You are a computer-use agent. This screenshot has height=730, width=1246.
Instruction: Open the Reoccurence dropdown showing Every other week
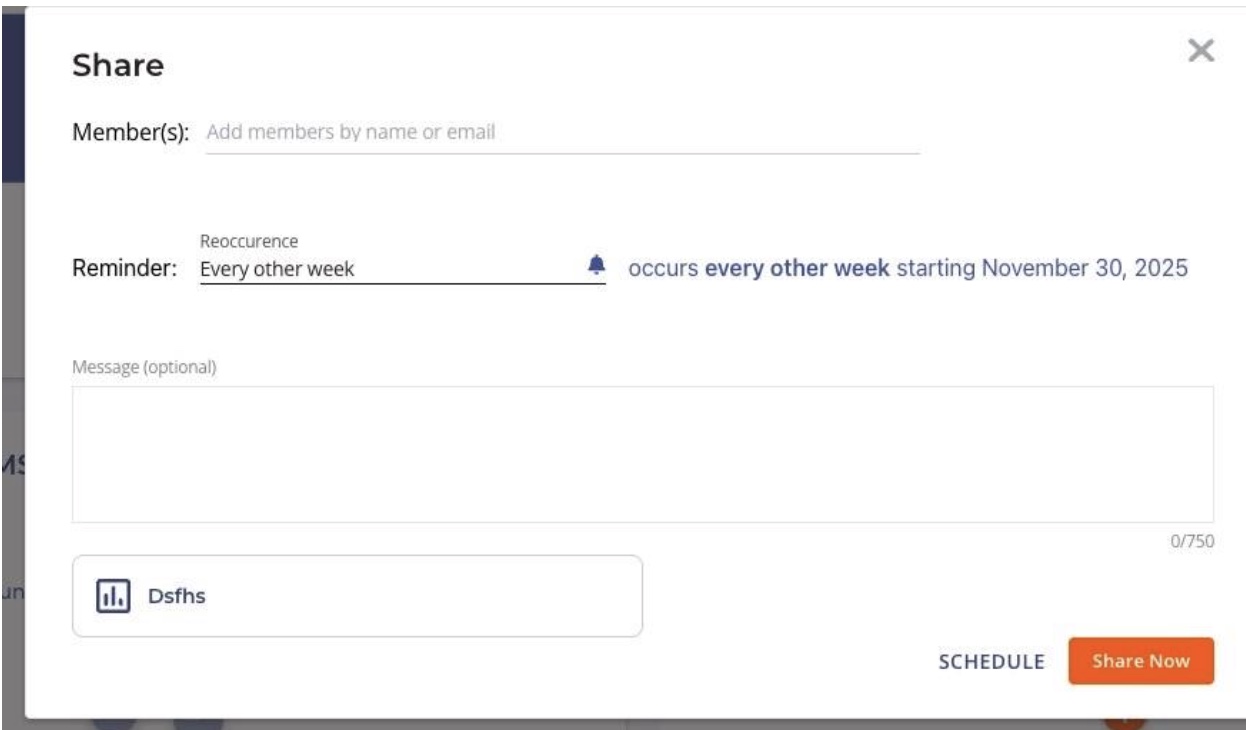click(390, 269)
